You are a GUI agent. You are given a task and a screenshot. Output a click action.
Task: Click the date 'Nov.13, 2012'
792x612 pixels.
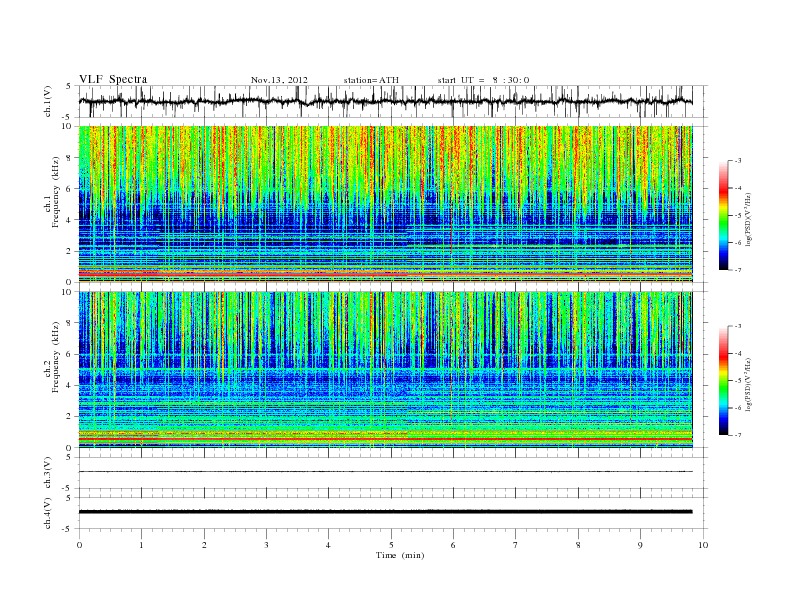click(279, 80)
